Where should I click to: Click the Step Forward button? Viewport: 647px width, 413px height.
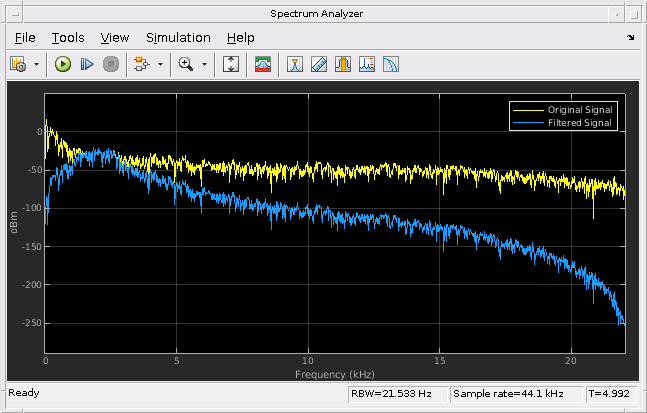(x=87, y=64)
